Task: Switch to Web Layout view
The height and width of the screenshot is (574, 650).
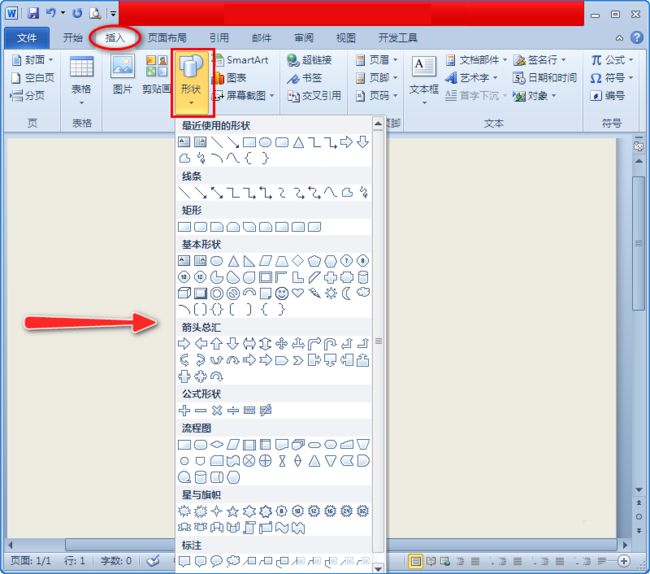Action: 445,561
